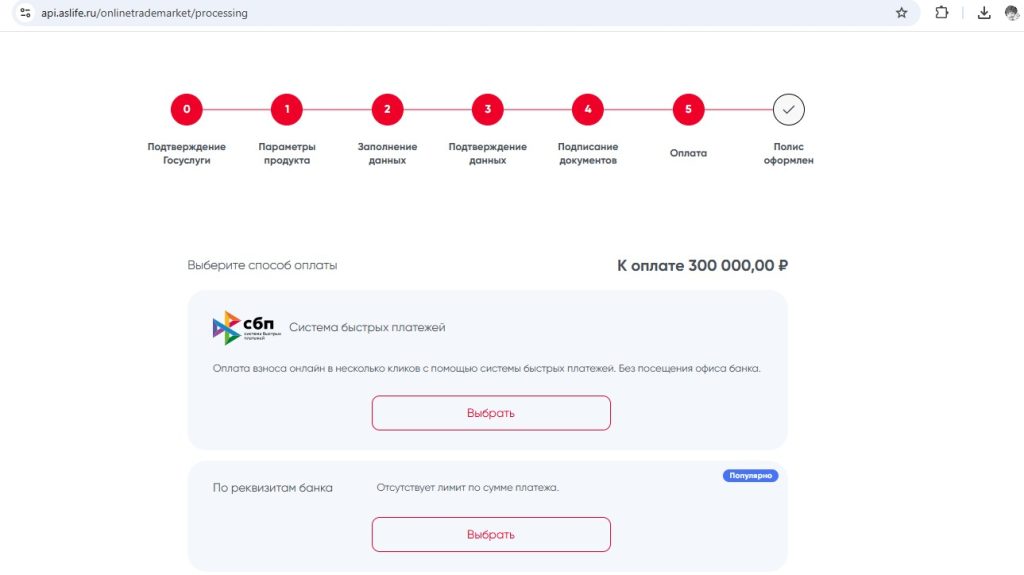Image resolution: width=1024 pixels, height=575 pixels.
Task: Choose bank details payment with Выбрать button
Action: pos(491,534)
